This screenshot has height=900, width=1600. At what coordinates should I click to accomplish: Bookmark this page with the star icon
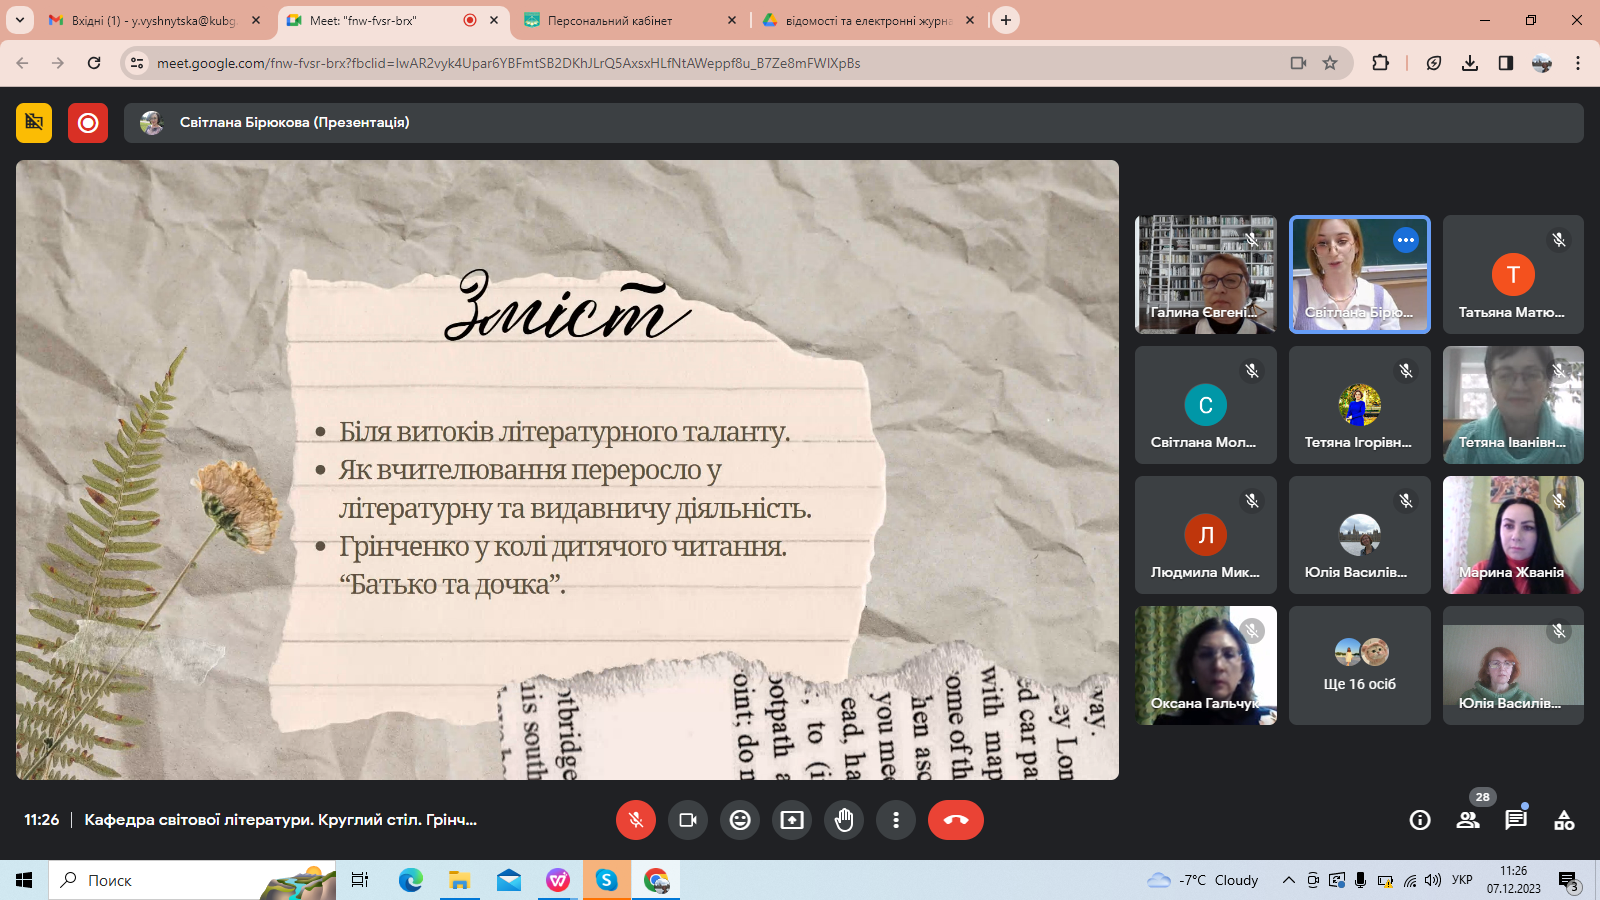point(1330,63)
